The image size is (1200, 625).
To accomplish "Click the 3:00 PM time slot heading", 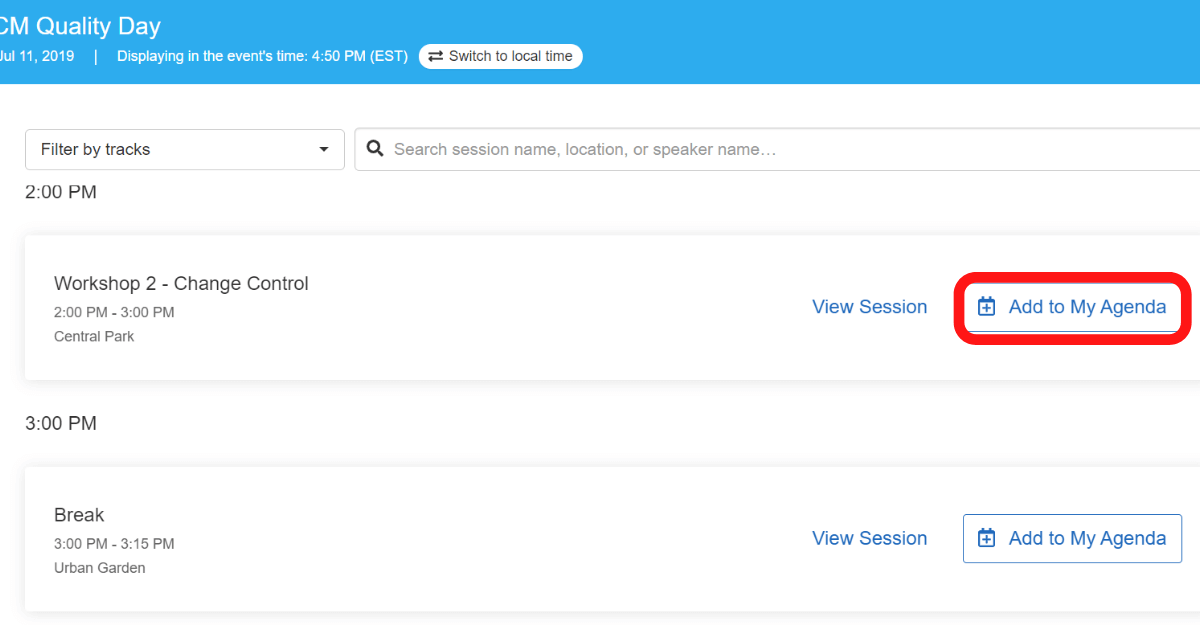I will tap(61, 424).
